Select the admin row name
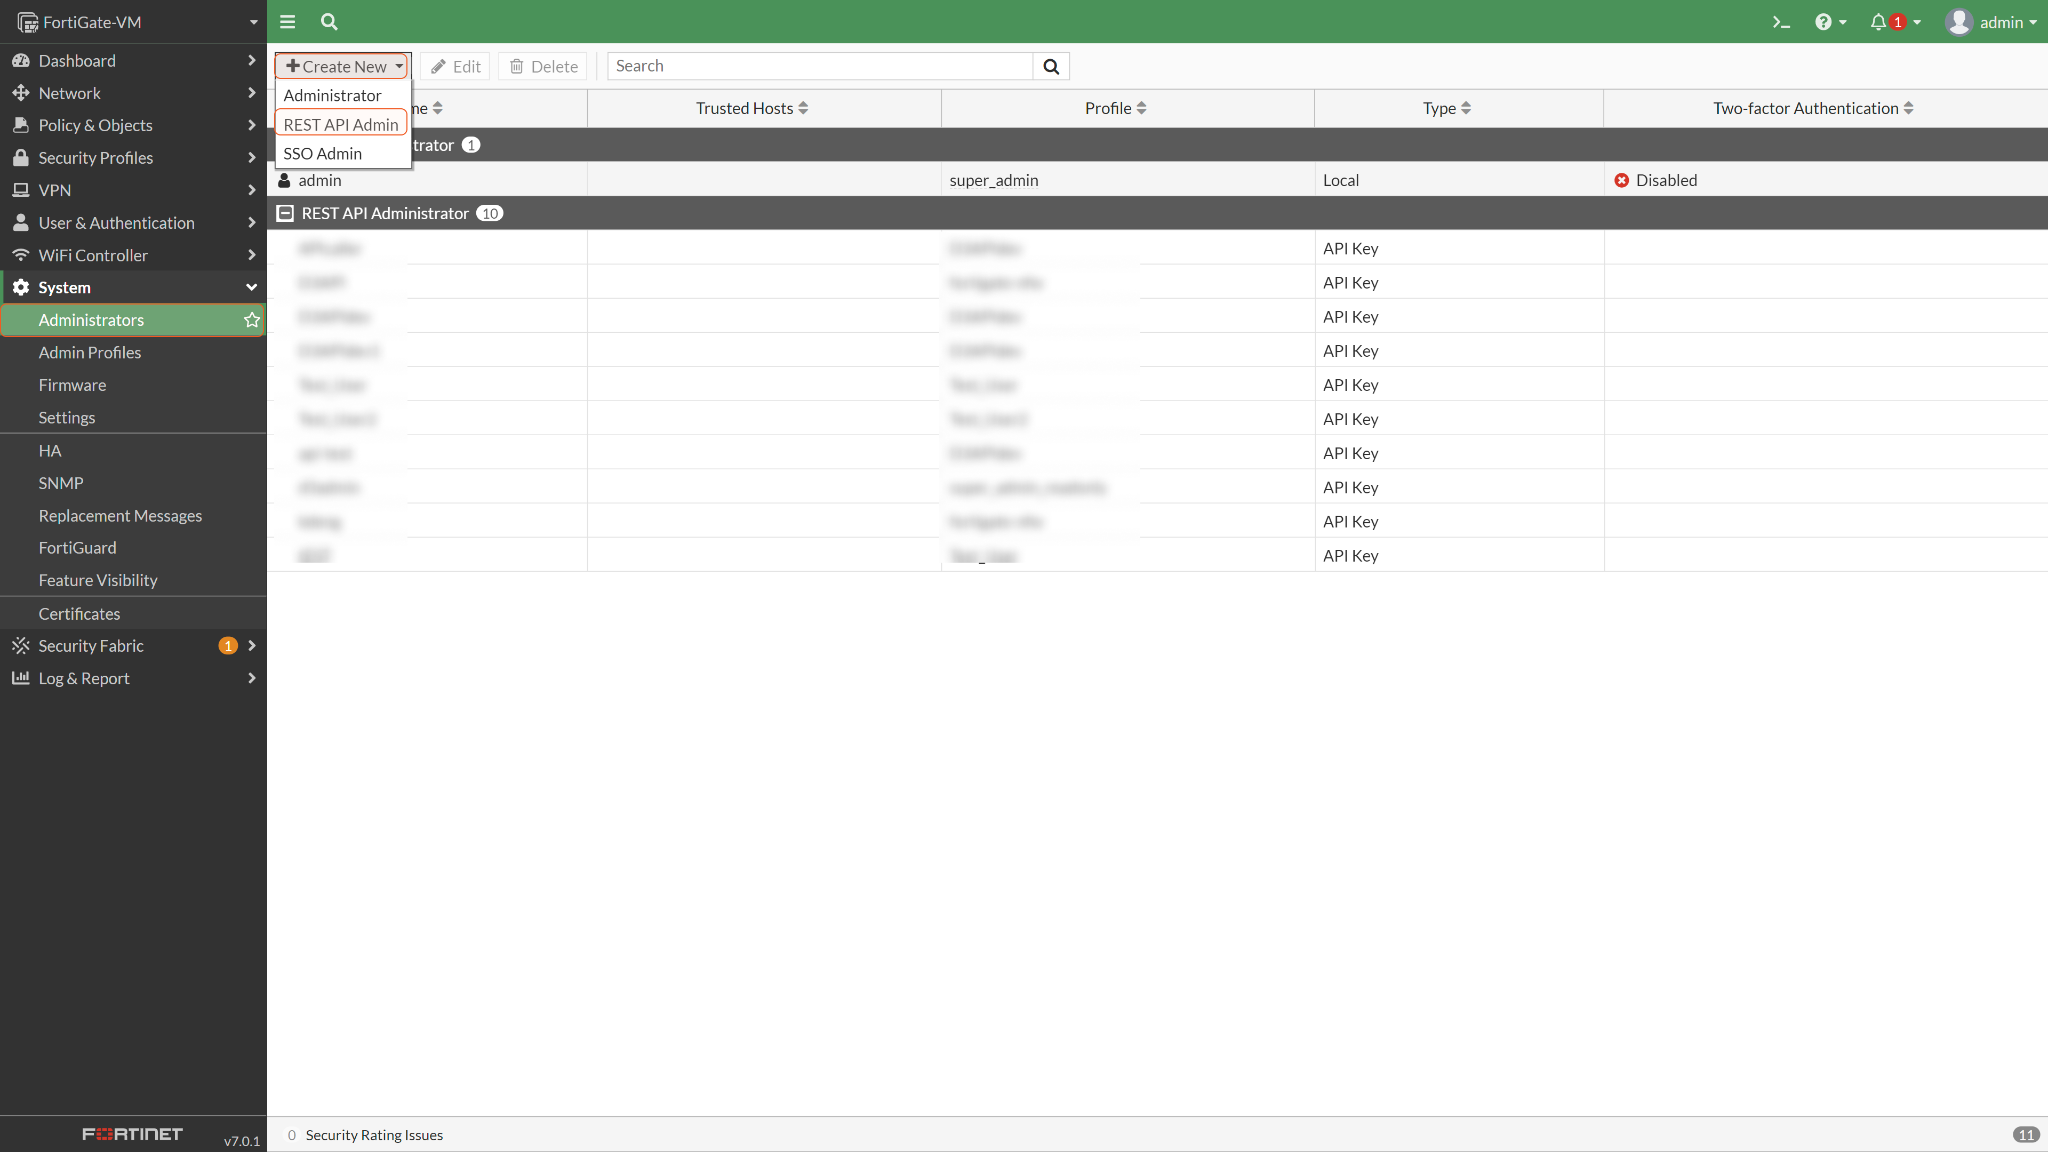2048x1152 pixels. (x=320, y=180)
